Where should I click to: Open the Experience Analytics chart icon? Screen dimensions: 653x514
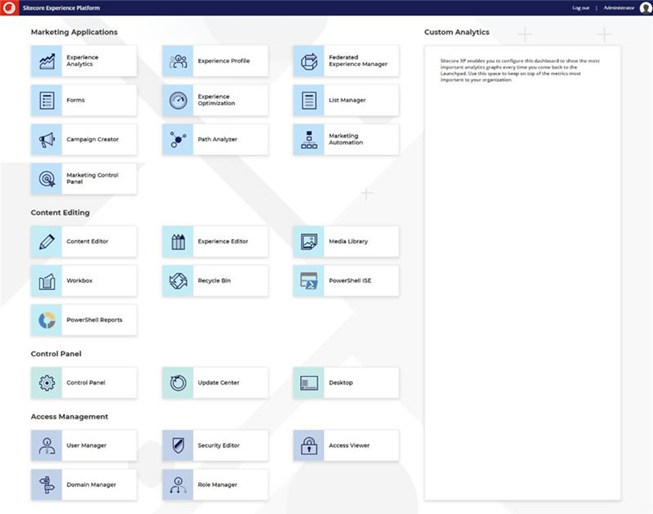pos(47,61)
